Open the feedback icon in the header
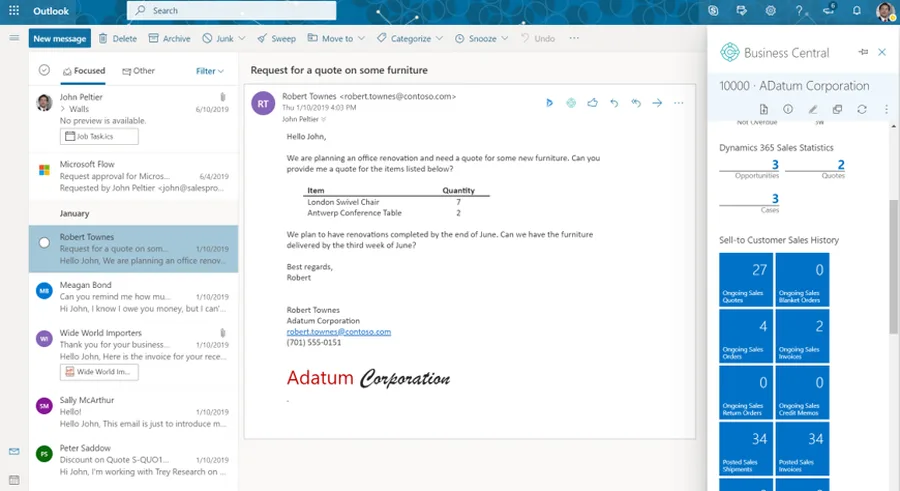 [742, 10]
